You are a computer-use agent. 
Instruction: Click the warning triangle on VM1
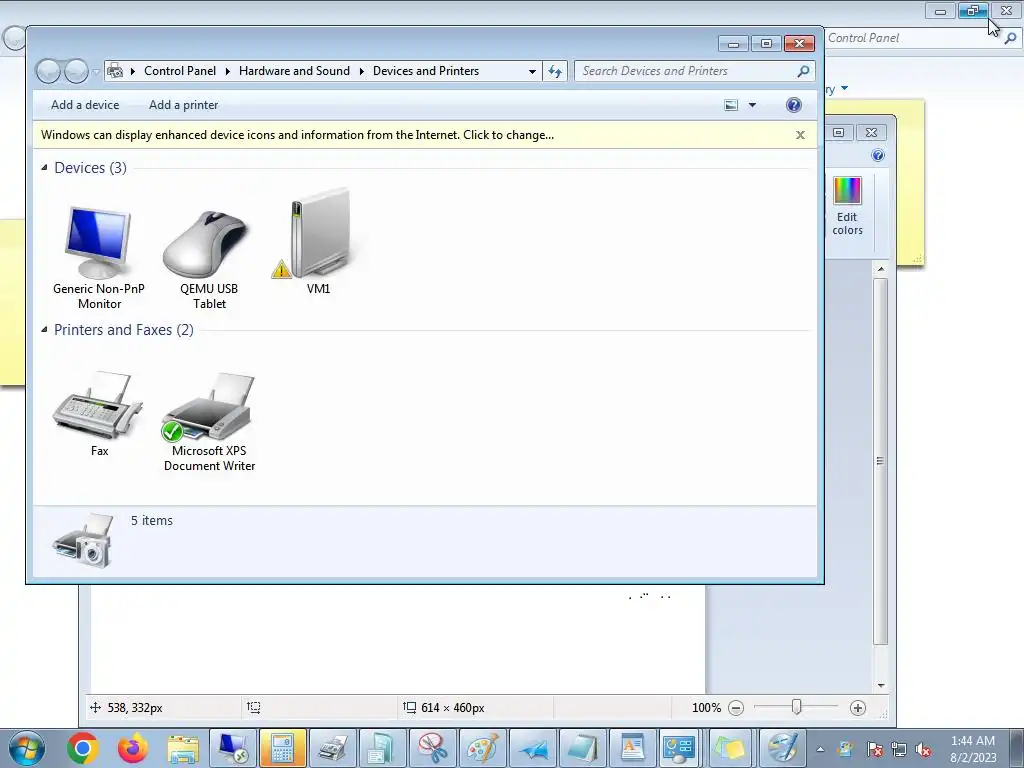pos(281,269)
